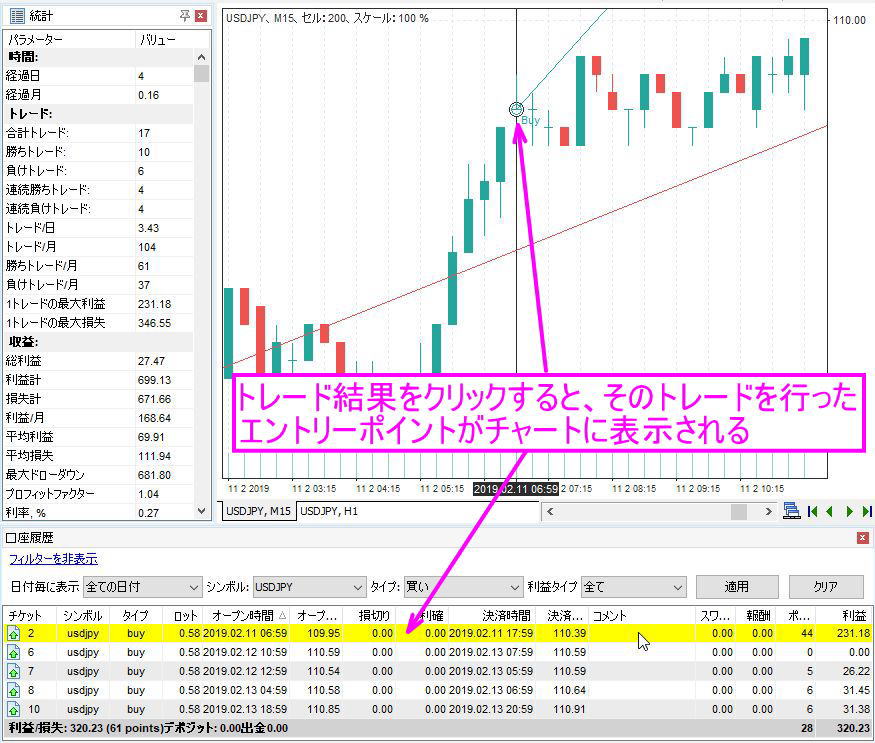Jump to last bar of the chart
The height and width of the screenshot is (743, 875).
(865, 511)
